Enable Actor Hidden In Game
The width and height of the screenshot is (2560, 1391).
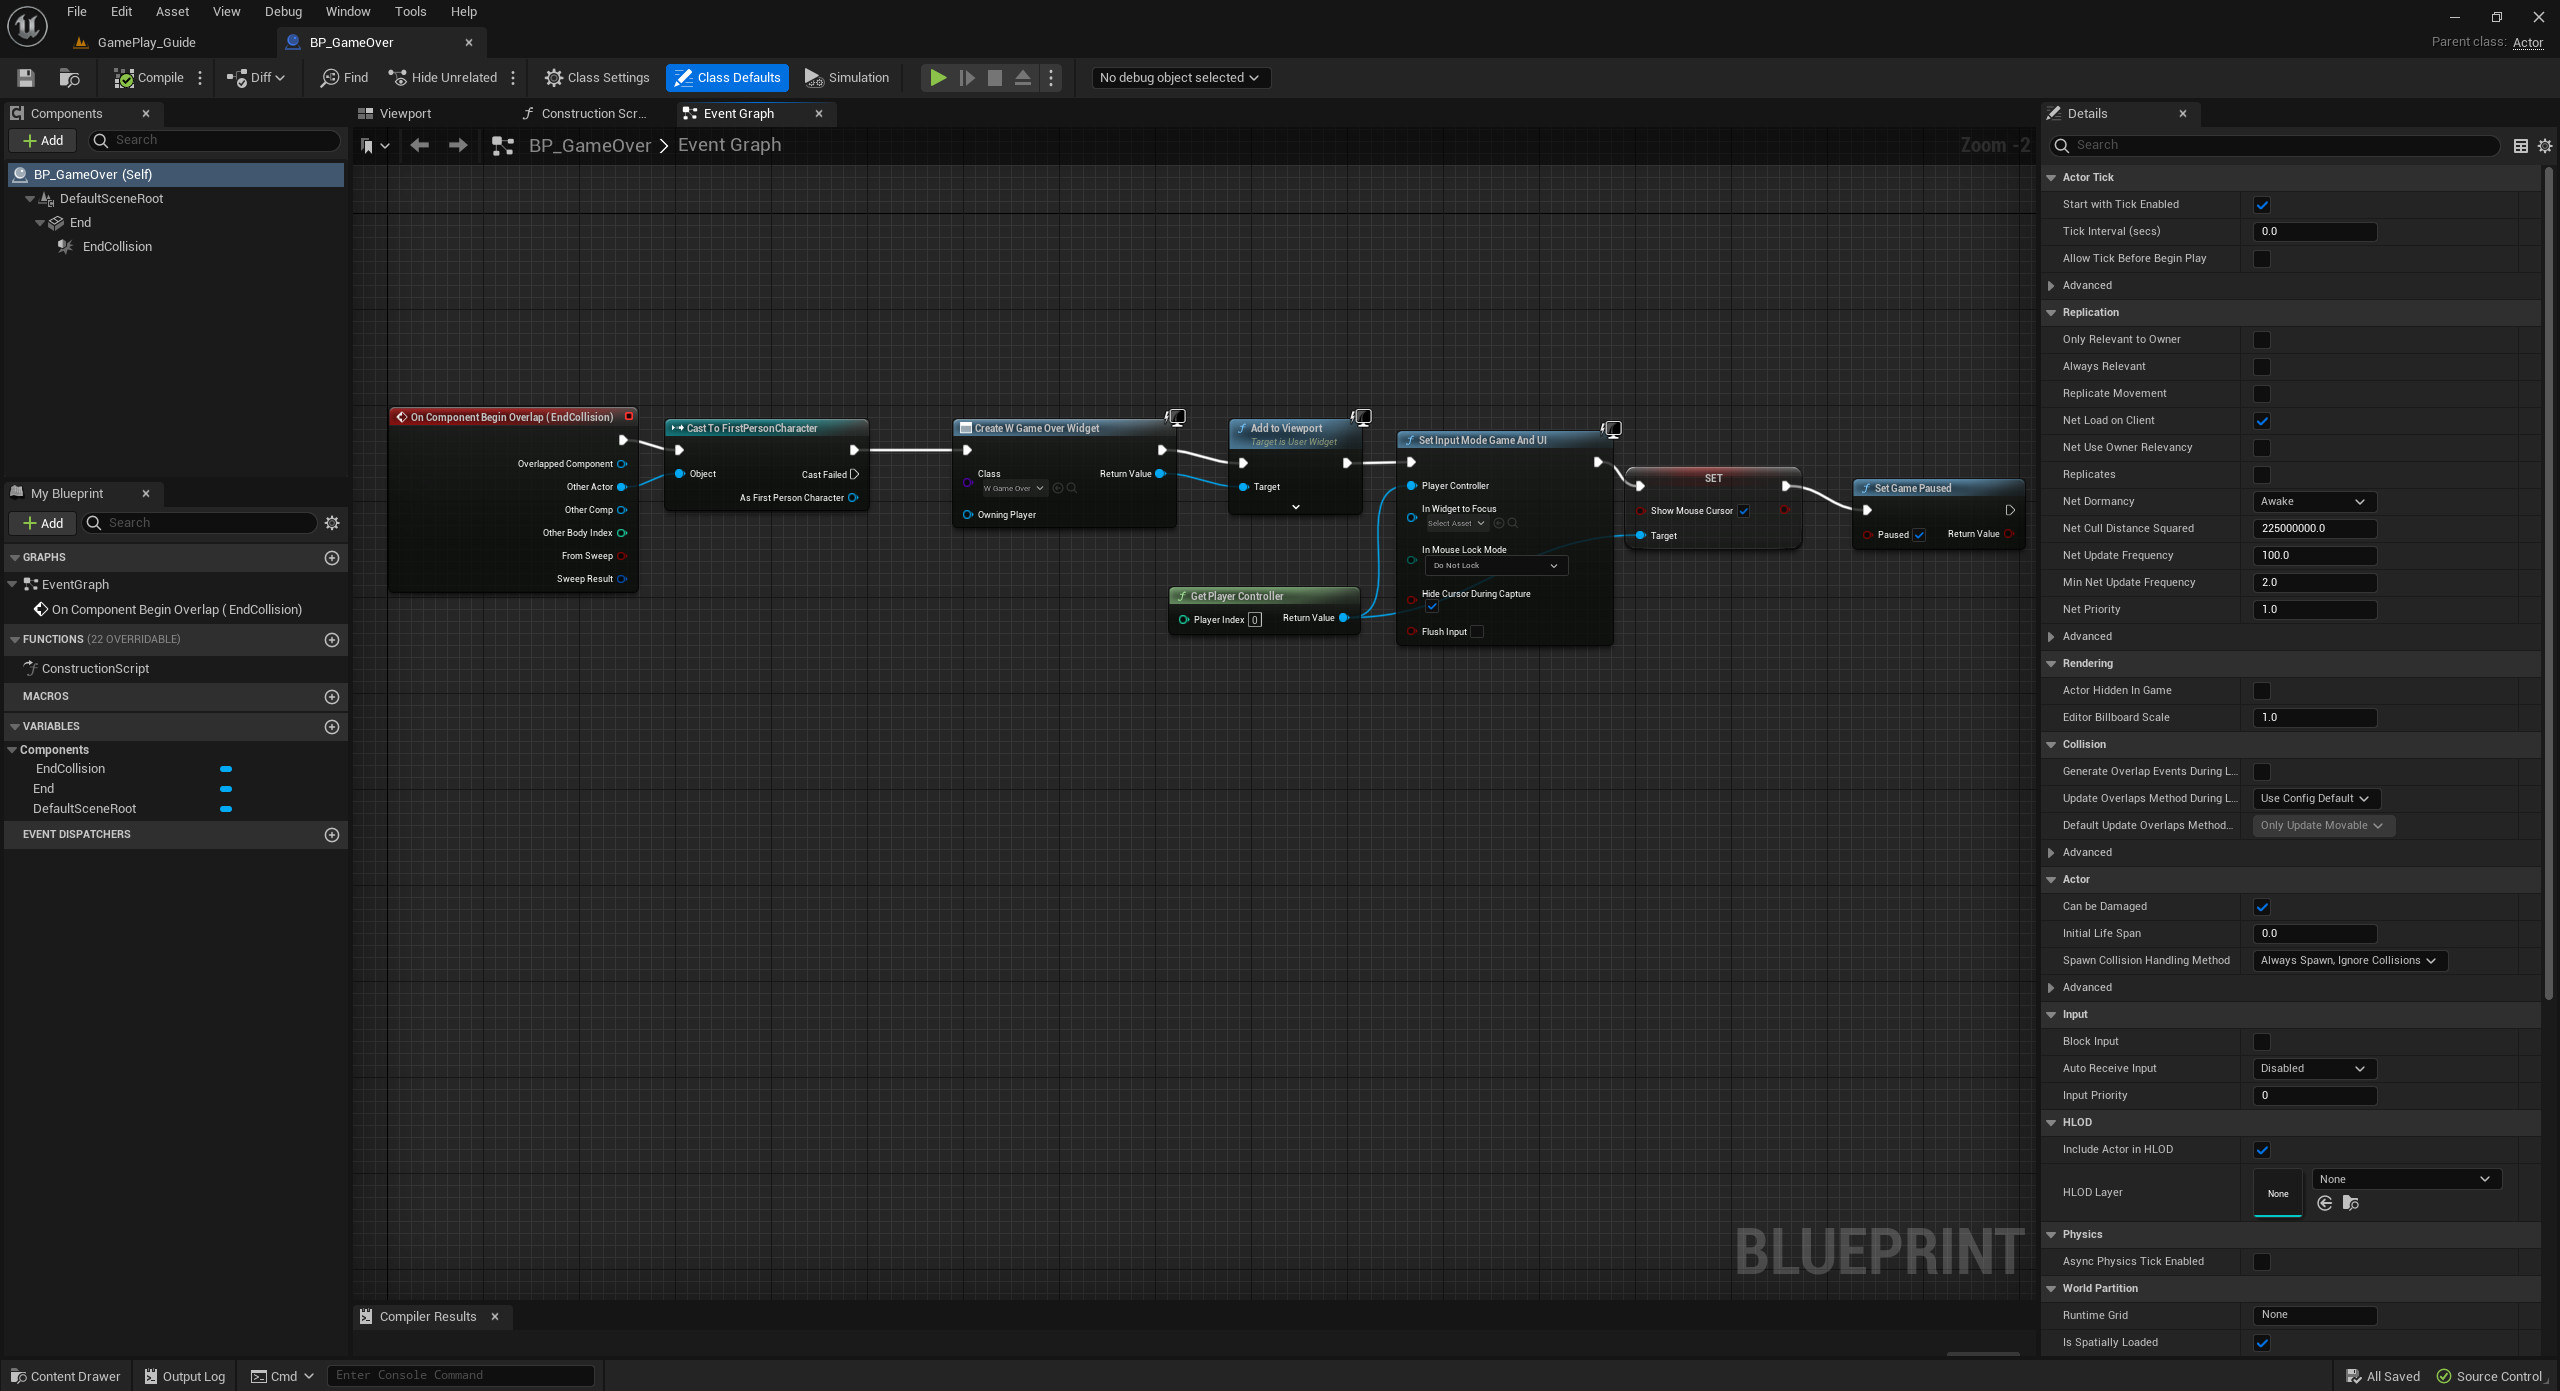[x=2262, y=691]
